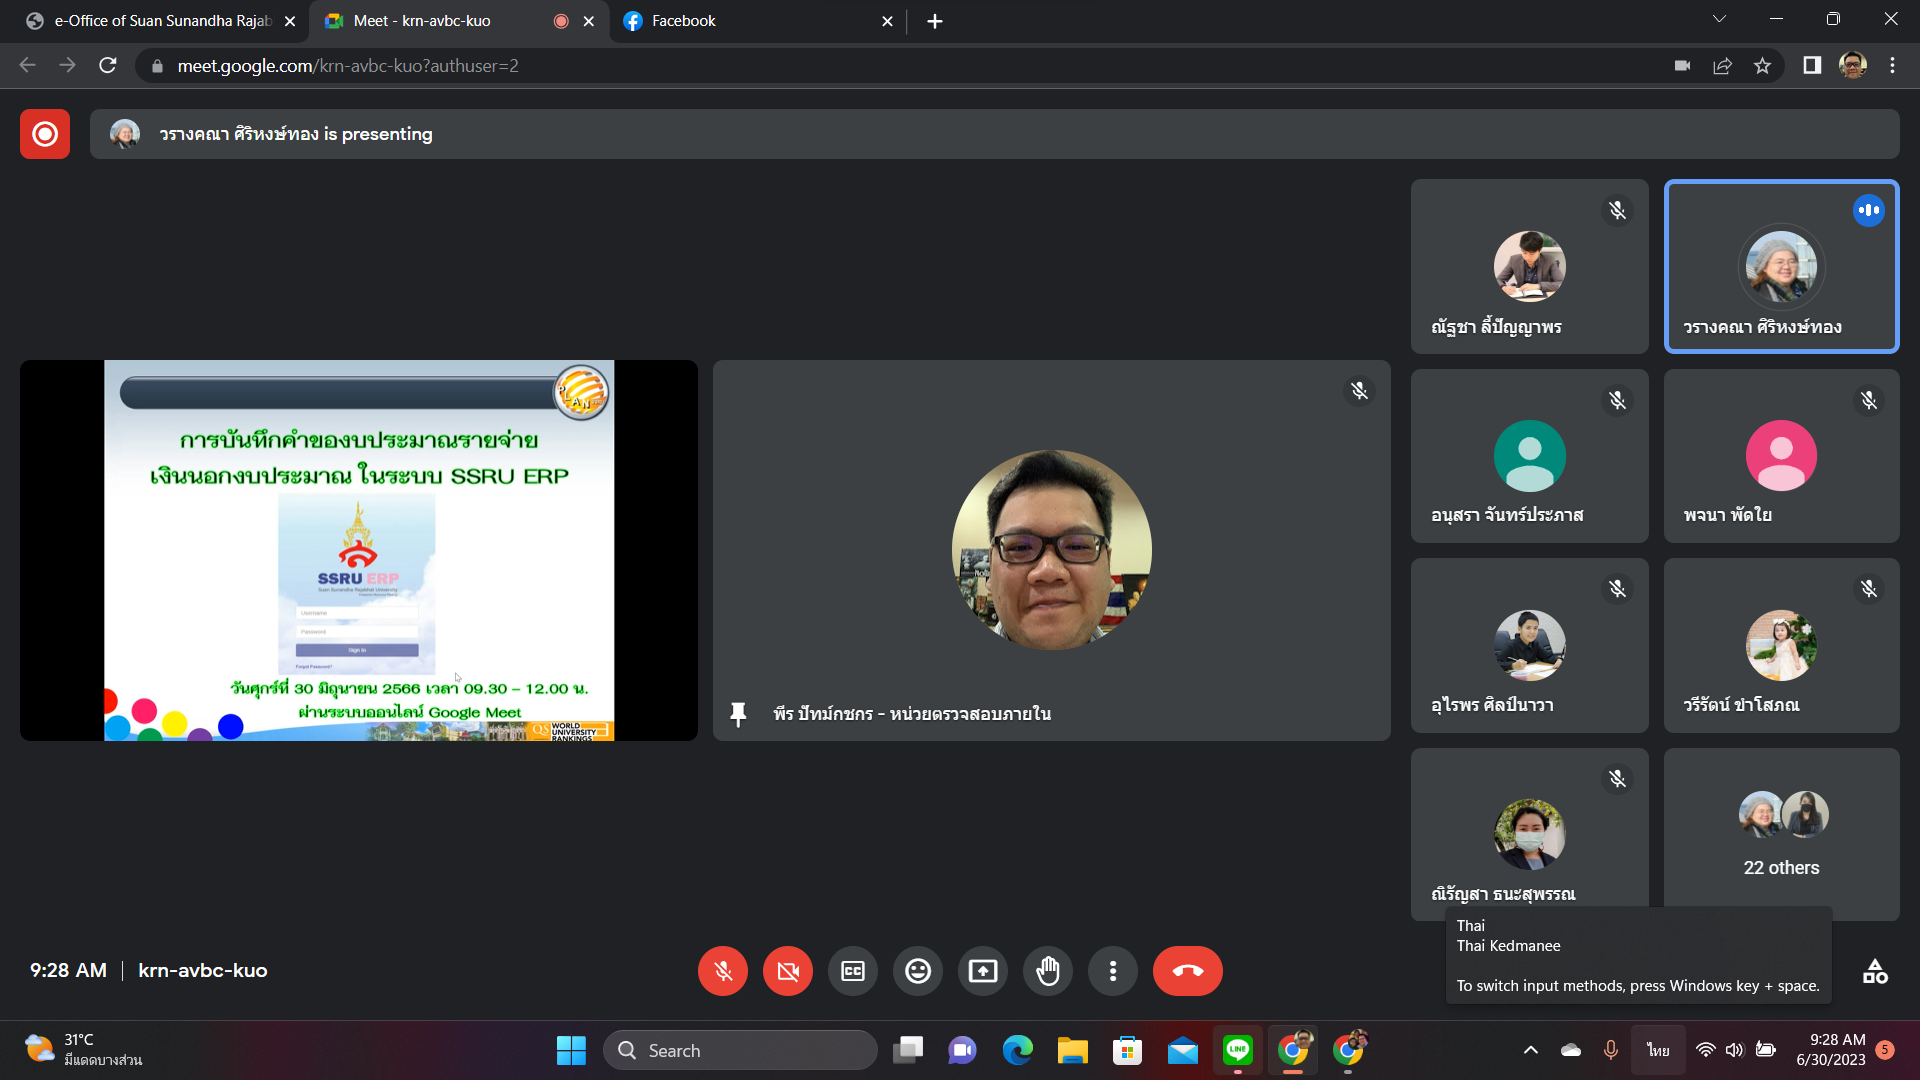Viewport: 1920px width, 1080px height.
Task: Open the Chrome side panel icon
Action: tap(1811, 66)
